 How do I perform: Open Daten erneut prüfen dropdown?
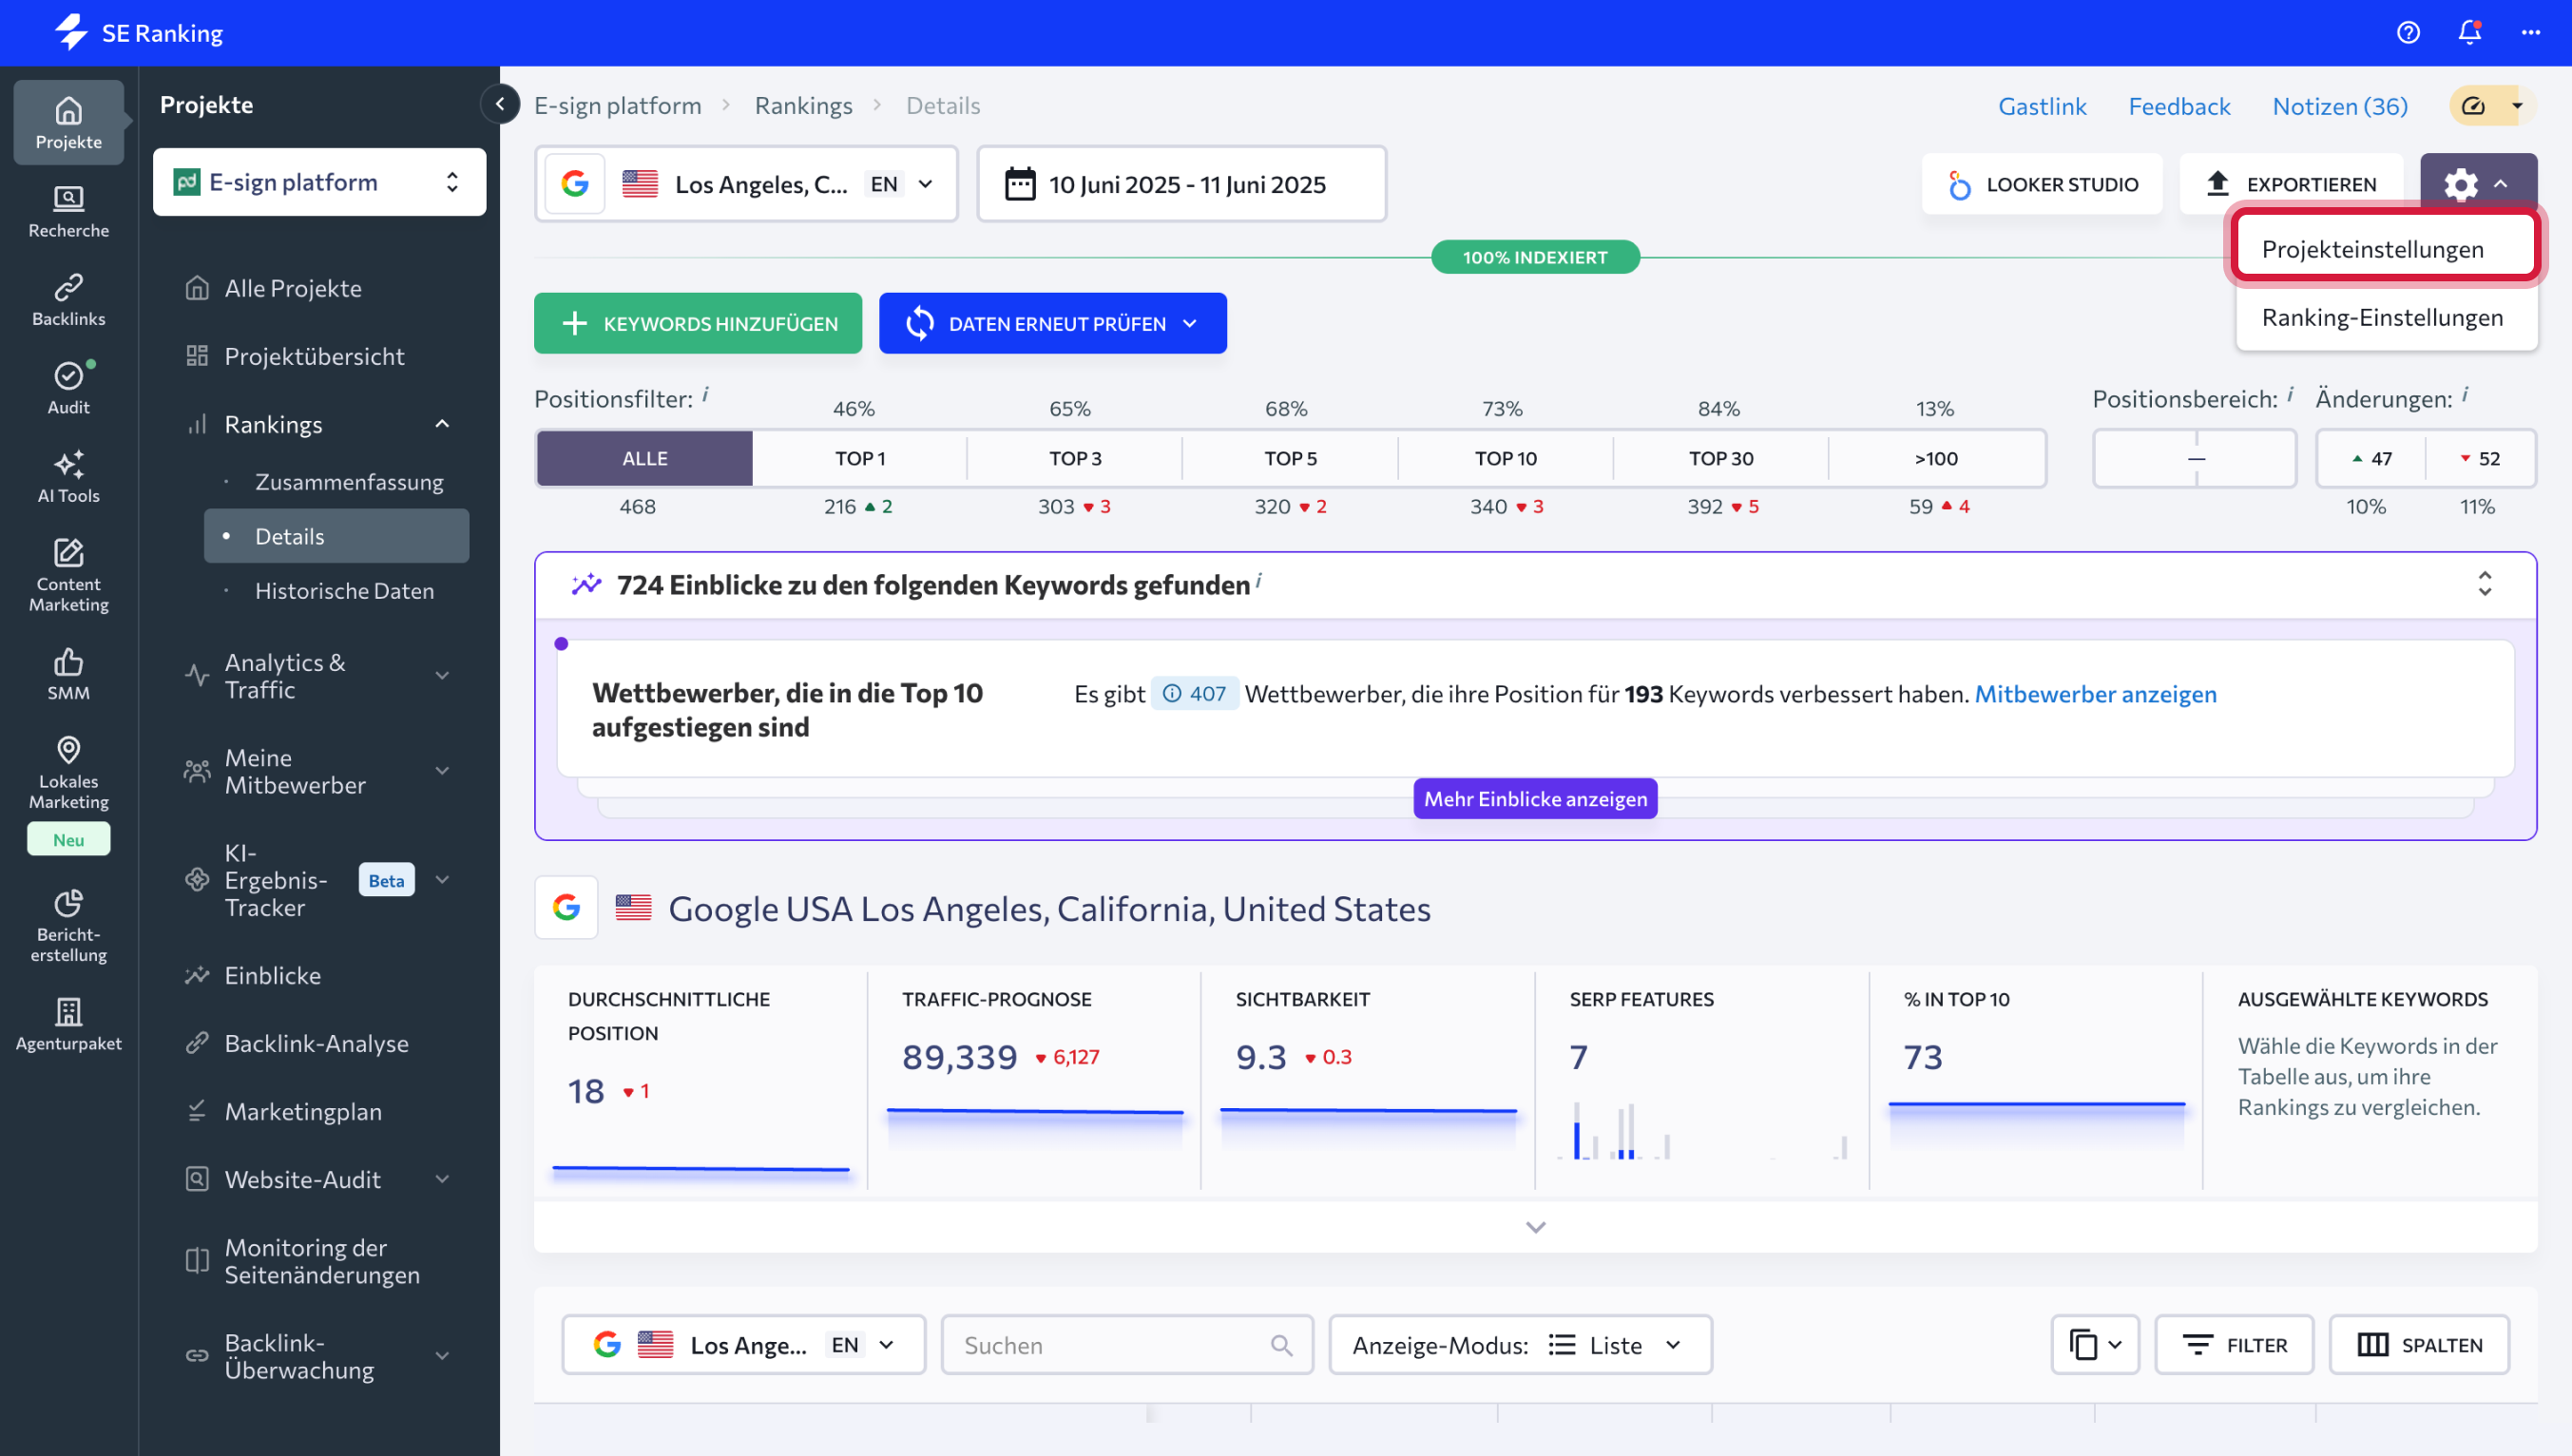coord(1053,323)
